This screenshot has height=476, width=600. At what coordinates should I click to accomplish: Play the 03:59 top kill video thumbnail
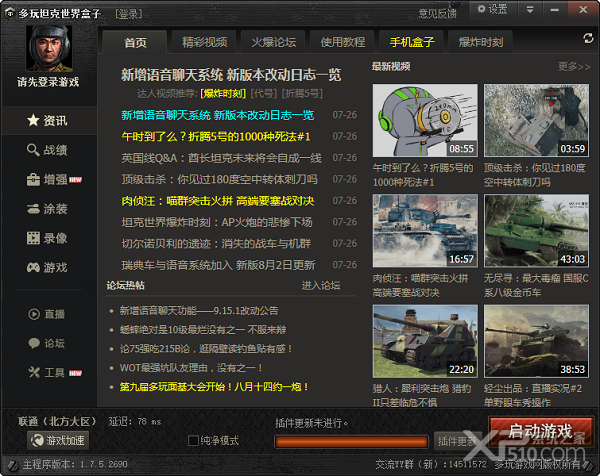(536, 121)
